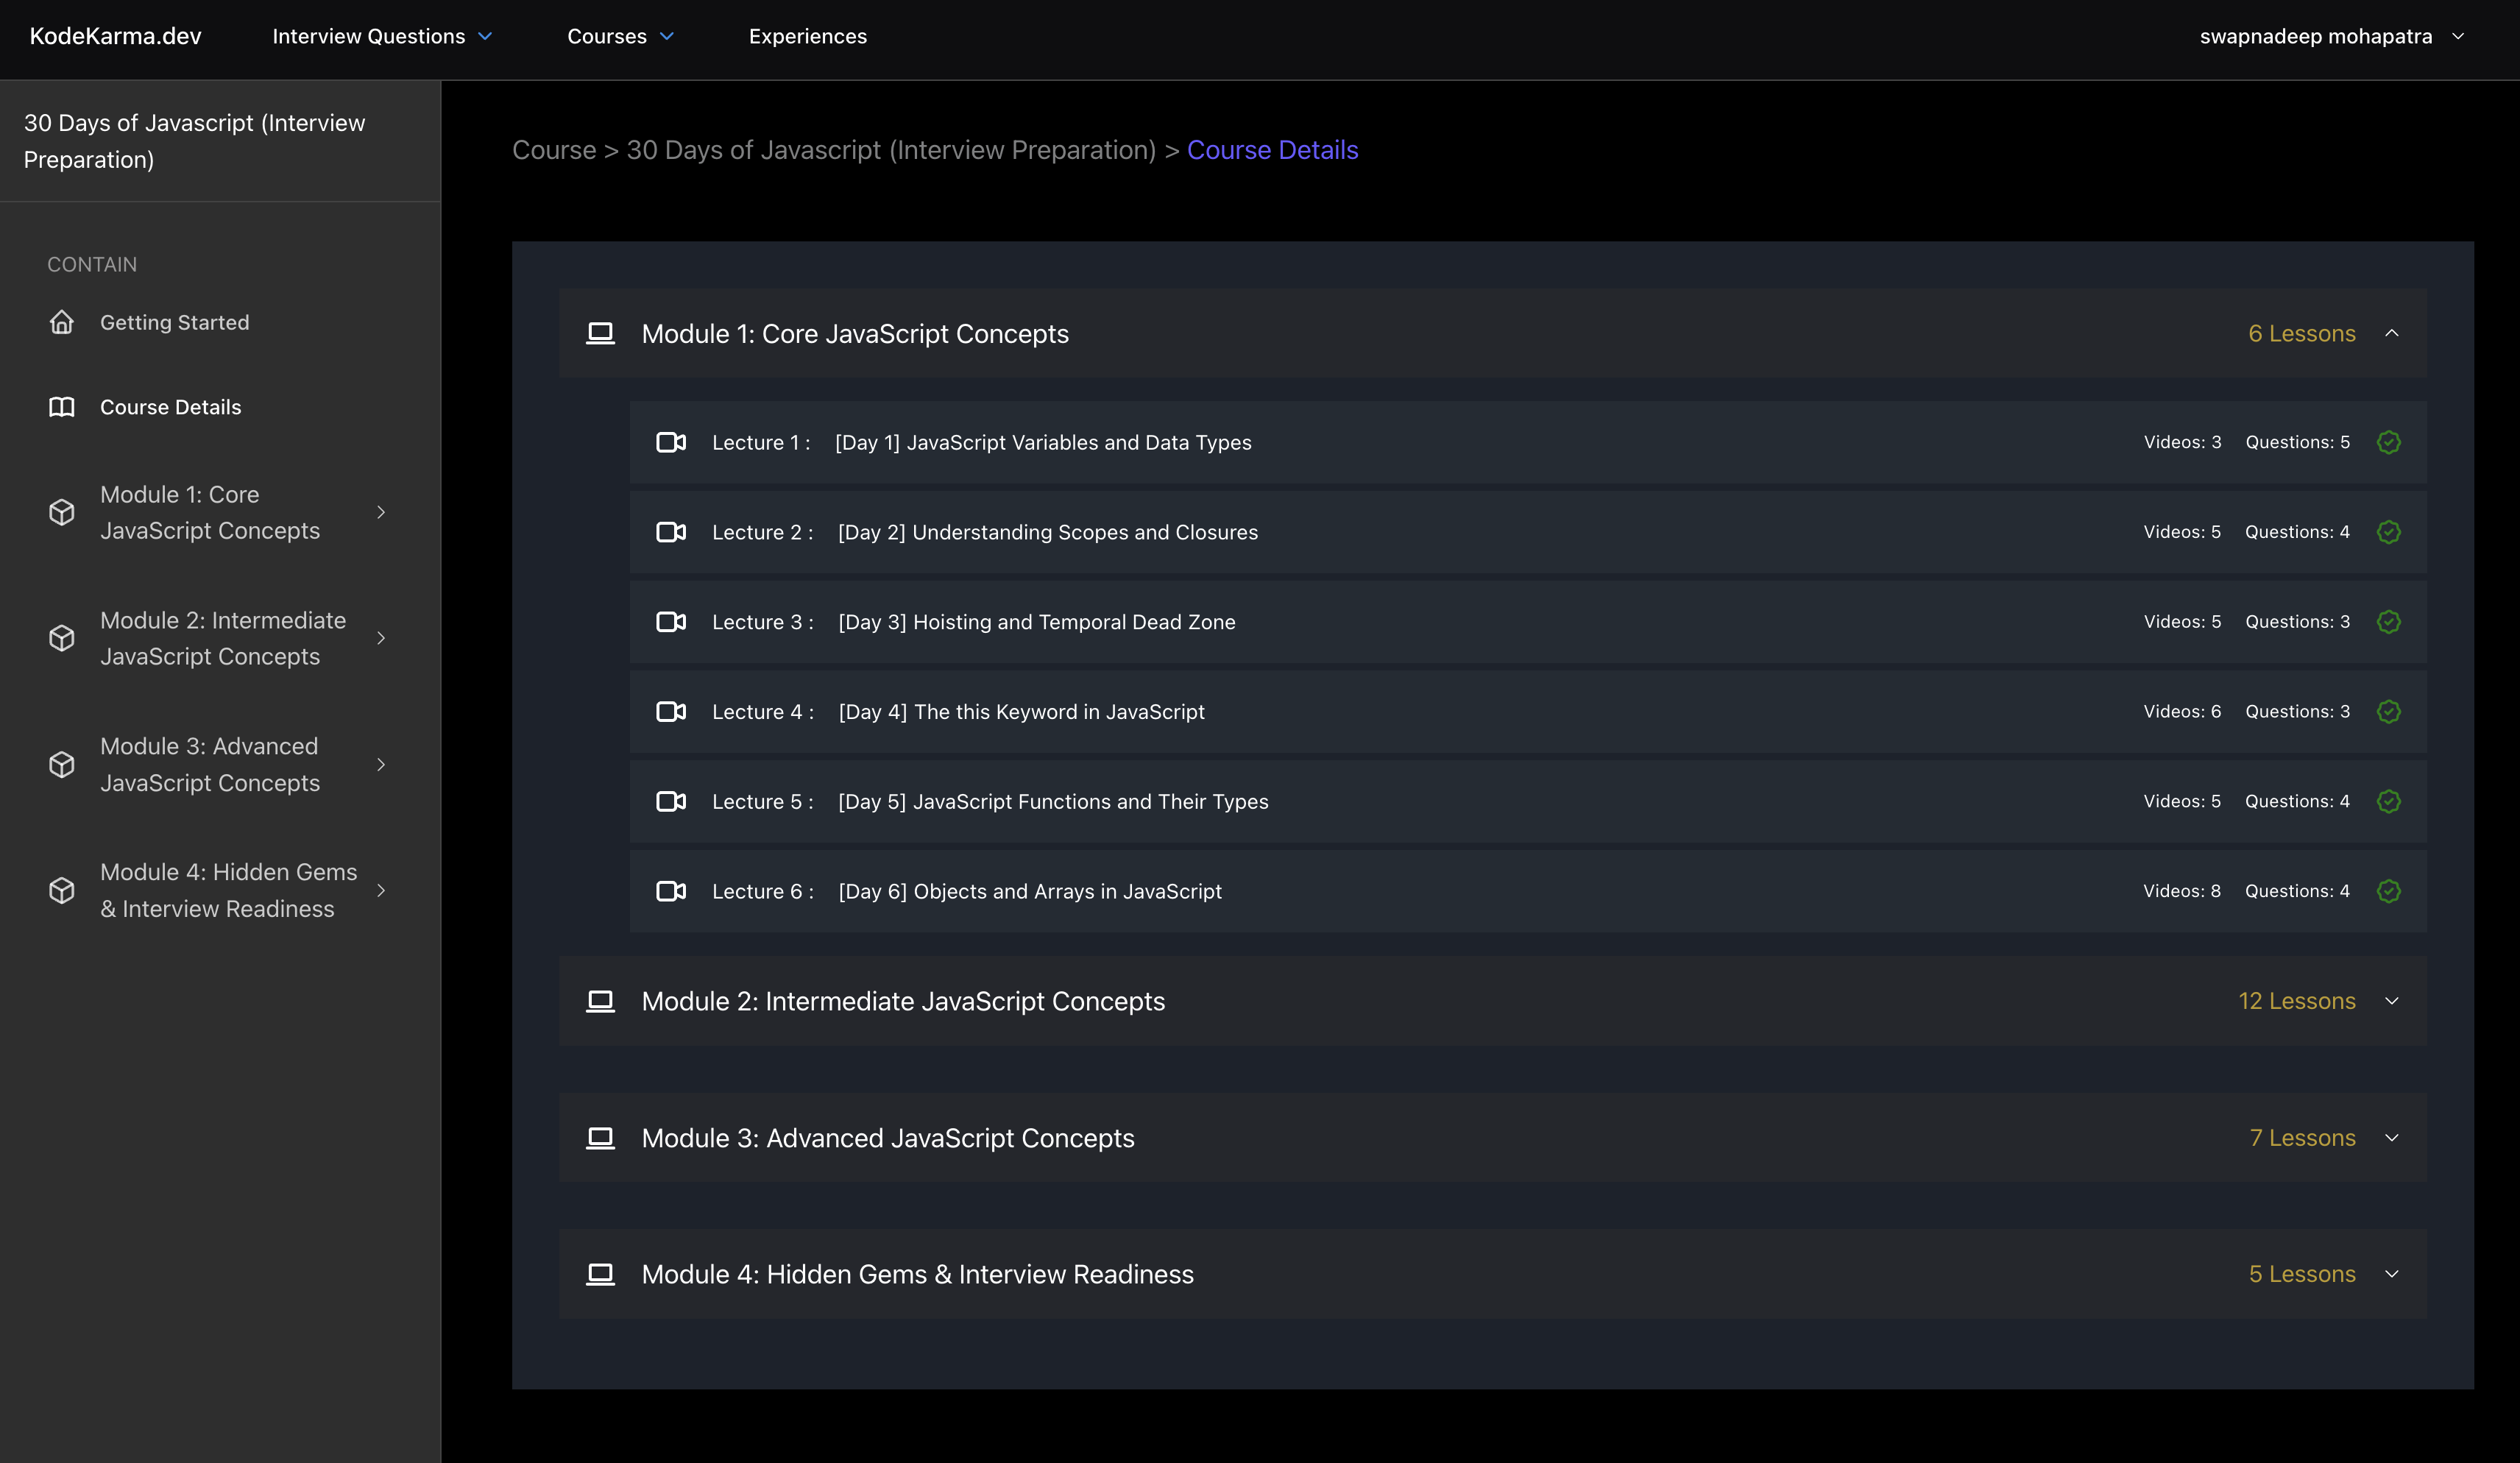The height and width of the screenshot is (1463, 2520).
Task: Click the home icon beside Getting Started
Action: point(62,322)
